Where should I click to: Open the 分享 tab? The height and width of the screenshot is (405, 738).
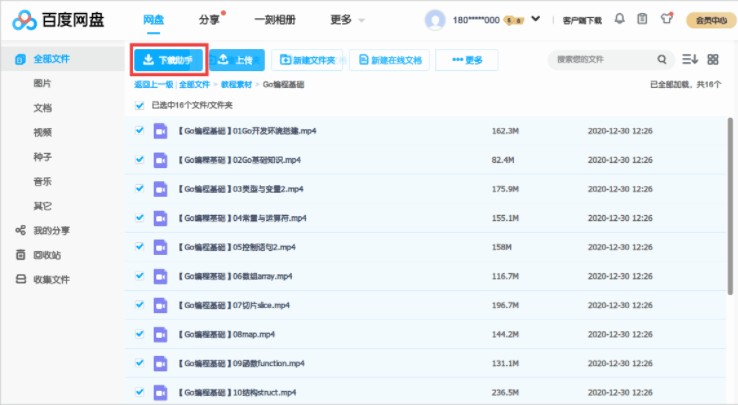click(x=209, y=20)
